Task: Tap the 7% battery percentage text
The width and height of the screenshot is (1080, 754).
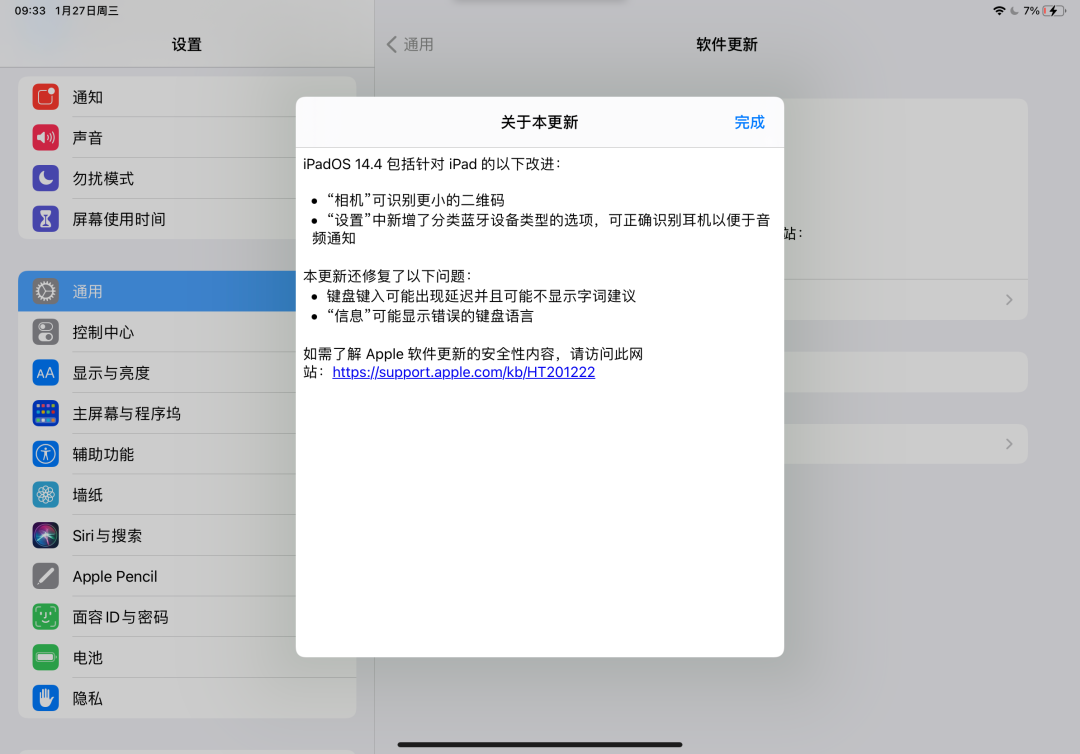Action: (x=1031, y=11)
